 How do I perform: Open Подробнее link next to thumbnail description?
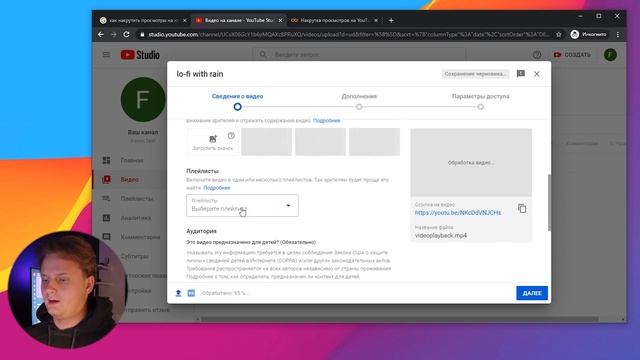[326, 120]
